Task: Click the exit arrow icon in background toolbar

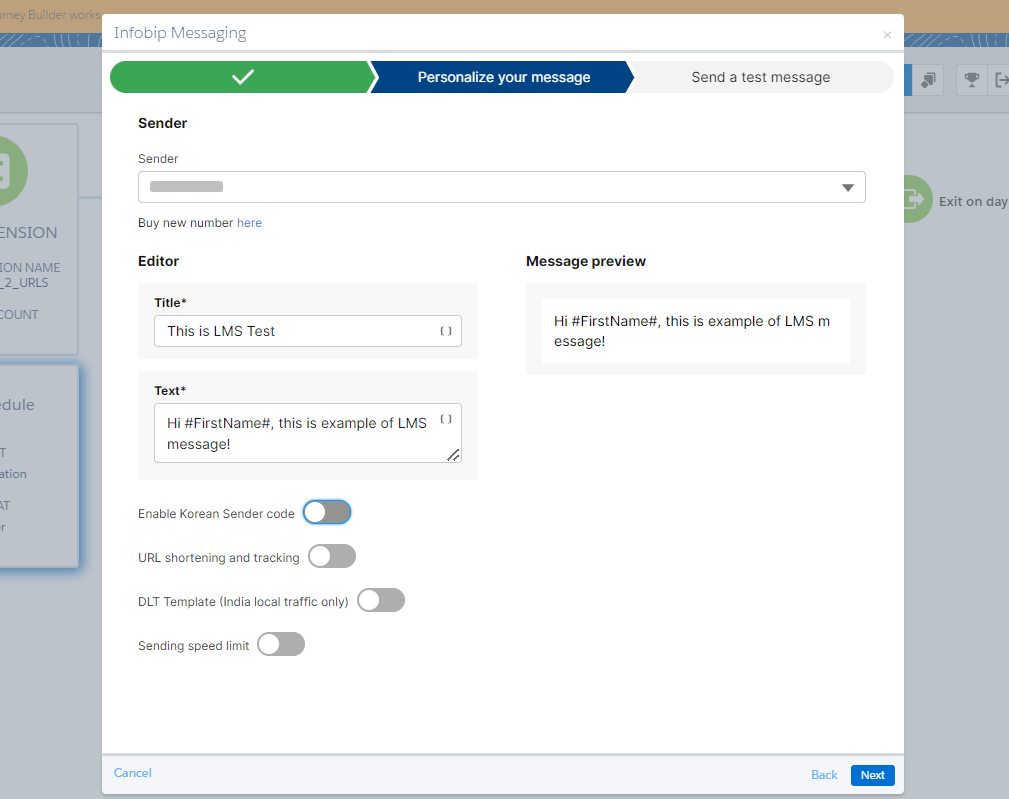Action: coord(1001,80)
